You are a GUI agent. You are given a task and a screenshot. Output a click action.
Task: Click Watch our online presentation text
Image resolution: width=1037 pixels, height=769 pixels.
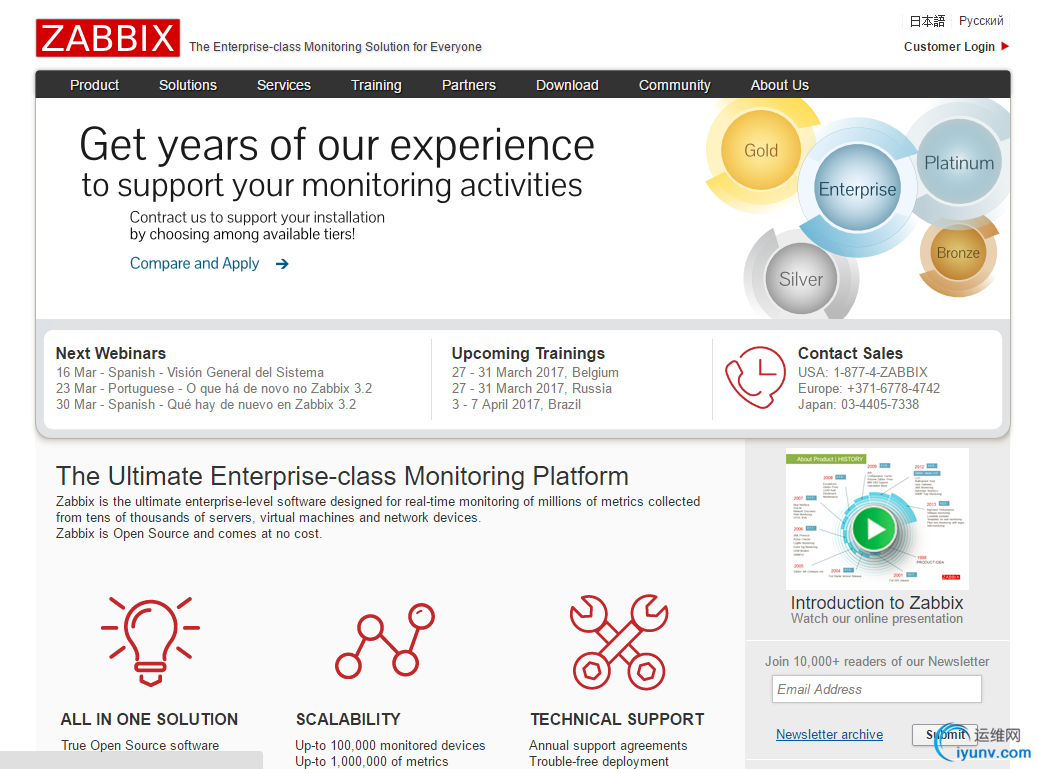point(877,619)
